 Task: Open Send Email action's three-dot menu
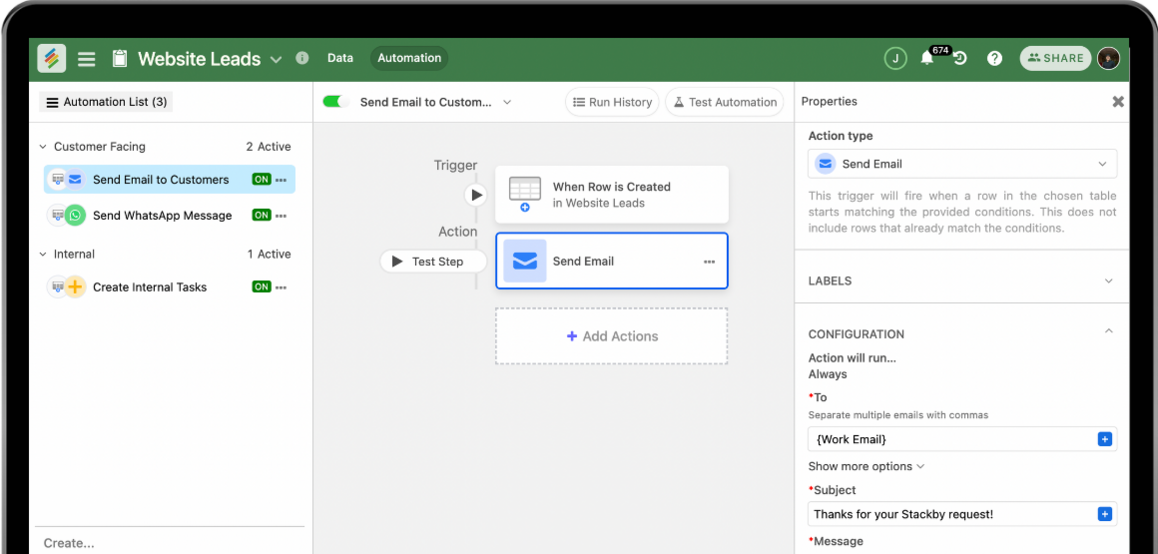(709, 262)
